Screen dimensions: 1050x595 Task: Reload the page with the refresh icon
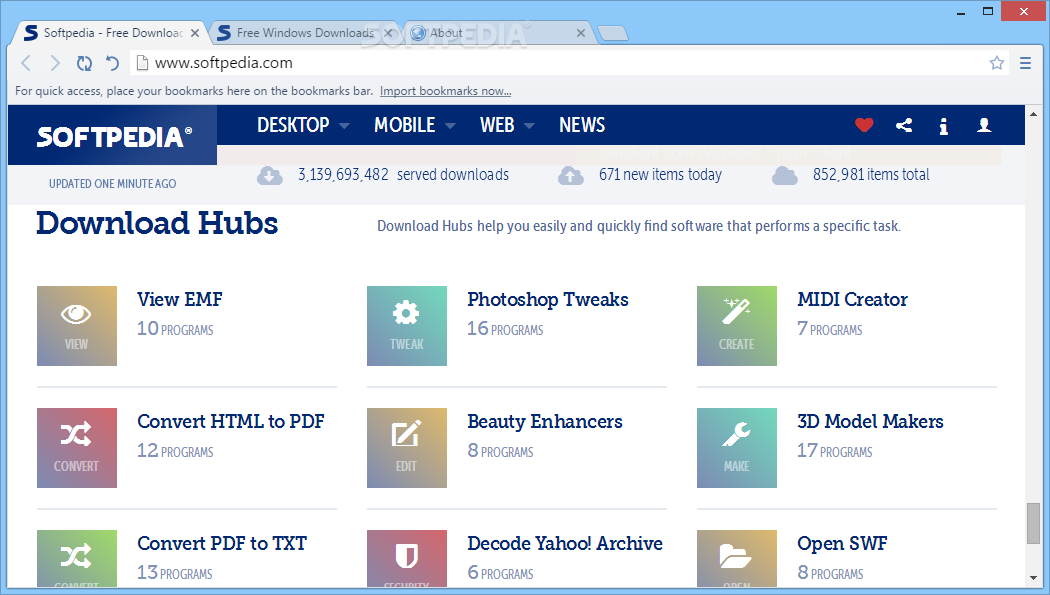coord(84,63)
